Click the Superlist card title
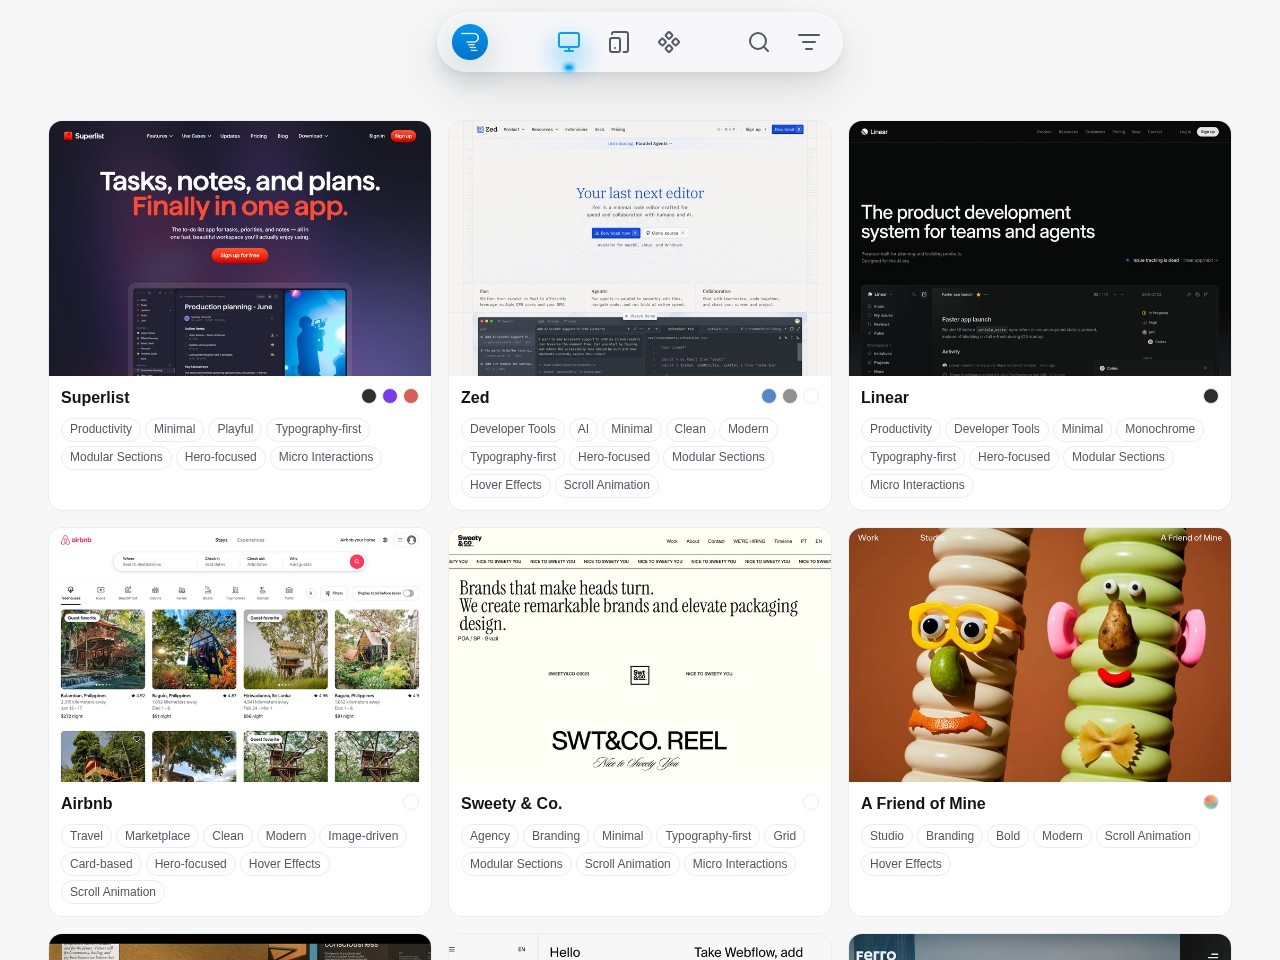Screen dimensions: 1280x960 (x=95, y=397)
